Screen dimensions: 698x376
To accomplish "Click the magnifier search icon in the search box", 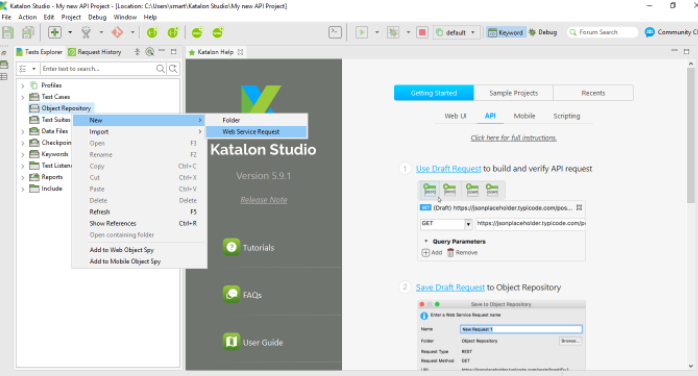I will [x=160, y=69].
